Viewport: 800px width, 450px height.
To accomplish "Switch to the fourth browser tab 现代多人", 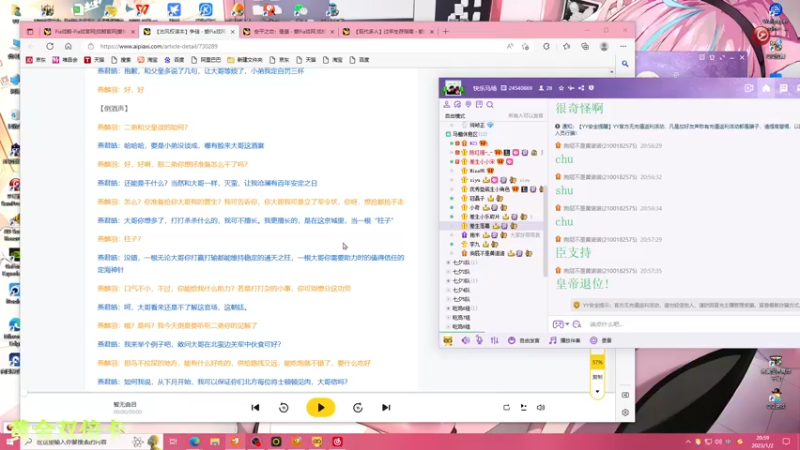I will point(389,32).
